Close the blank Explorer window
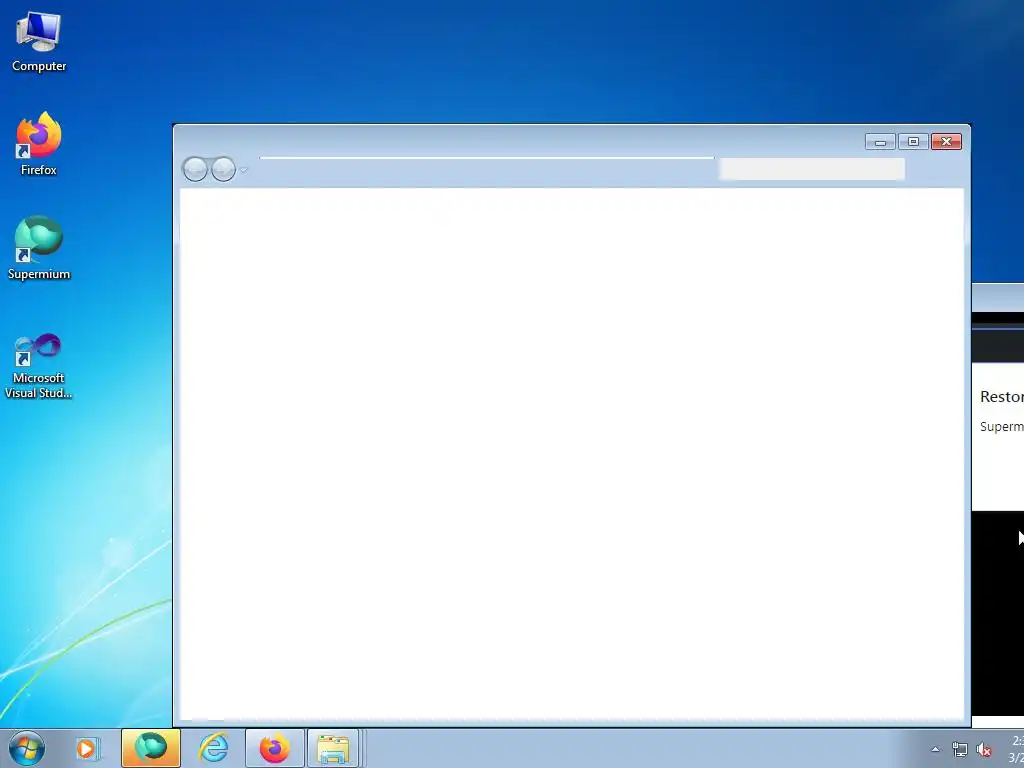The image size is (1024, 768). (x=946, y=142)
